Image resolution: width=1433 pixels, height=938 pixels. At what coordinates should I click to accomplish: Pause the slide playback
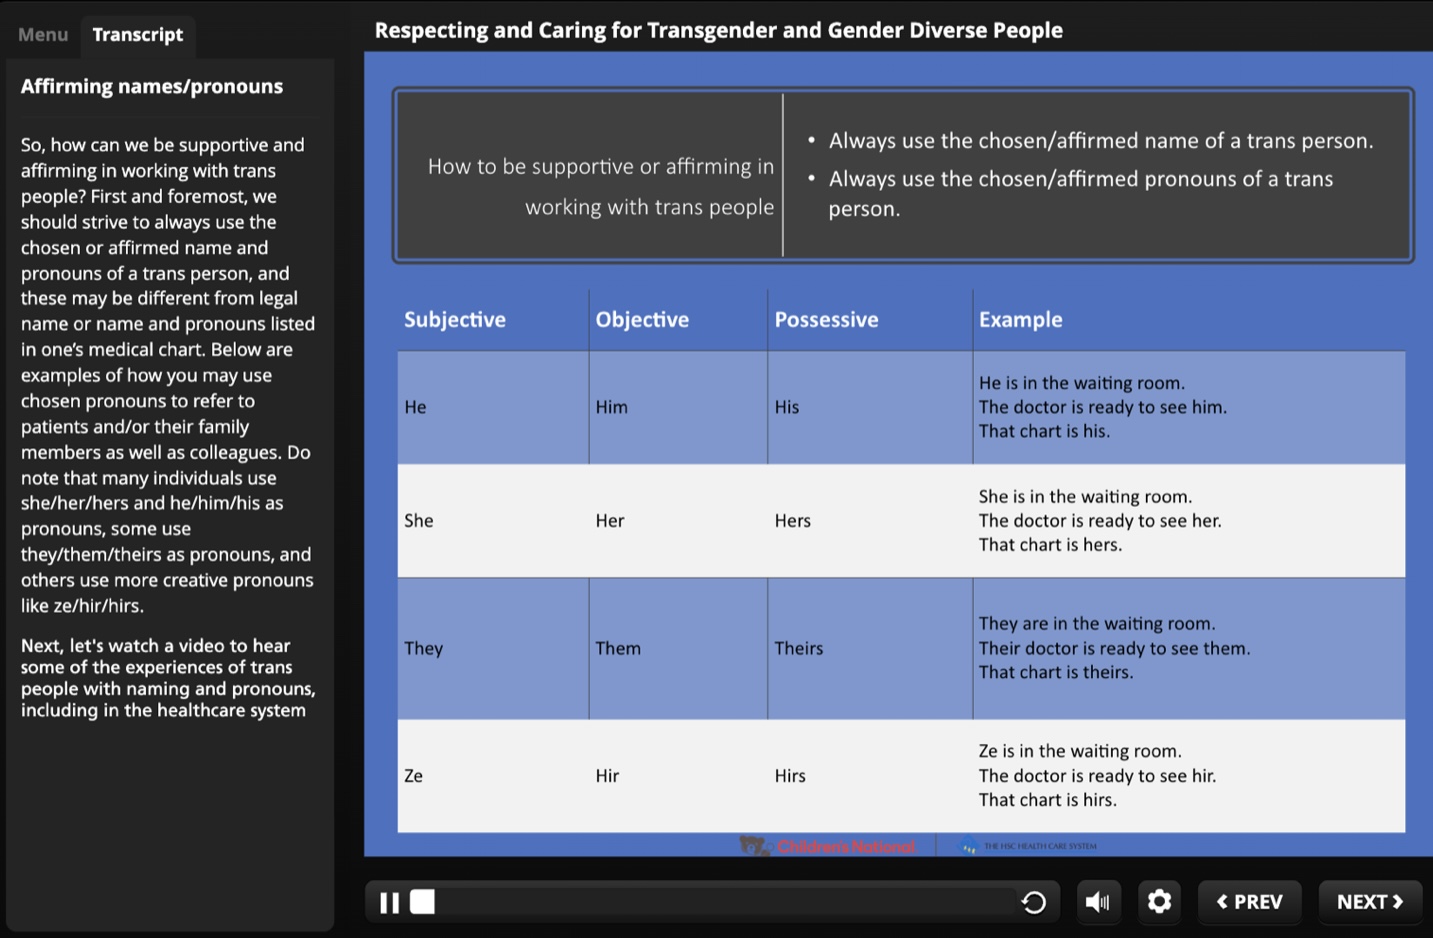click(389, 903)
